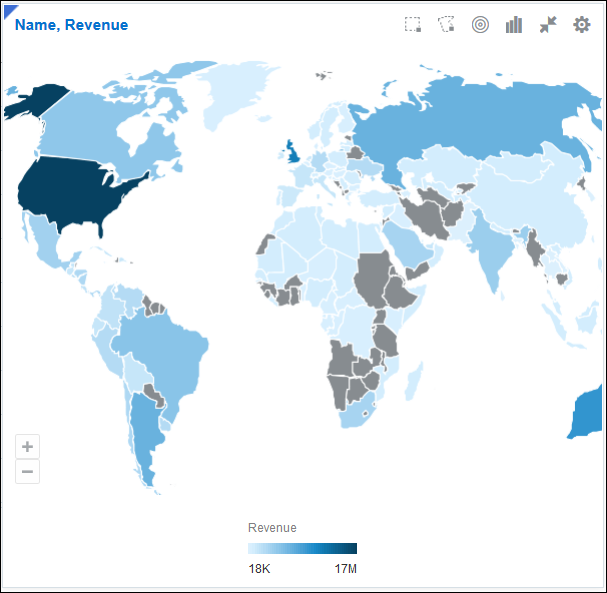Select Madagascar on the map
The image size is (607, 593).
point(414,381)
